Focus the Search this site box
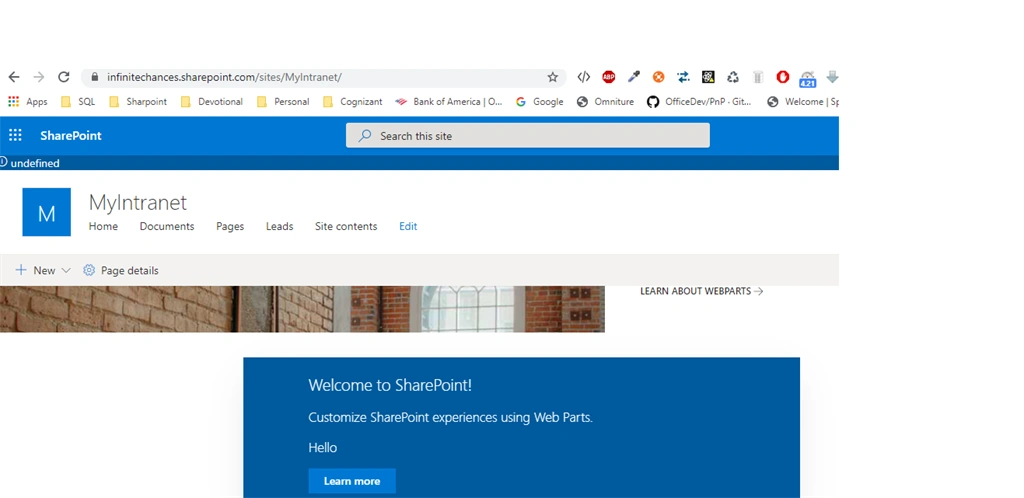1024x498 pixels. pos(528,136)
